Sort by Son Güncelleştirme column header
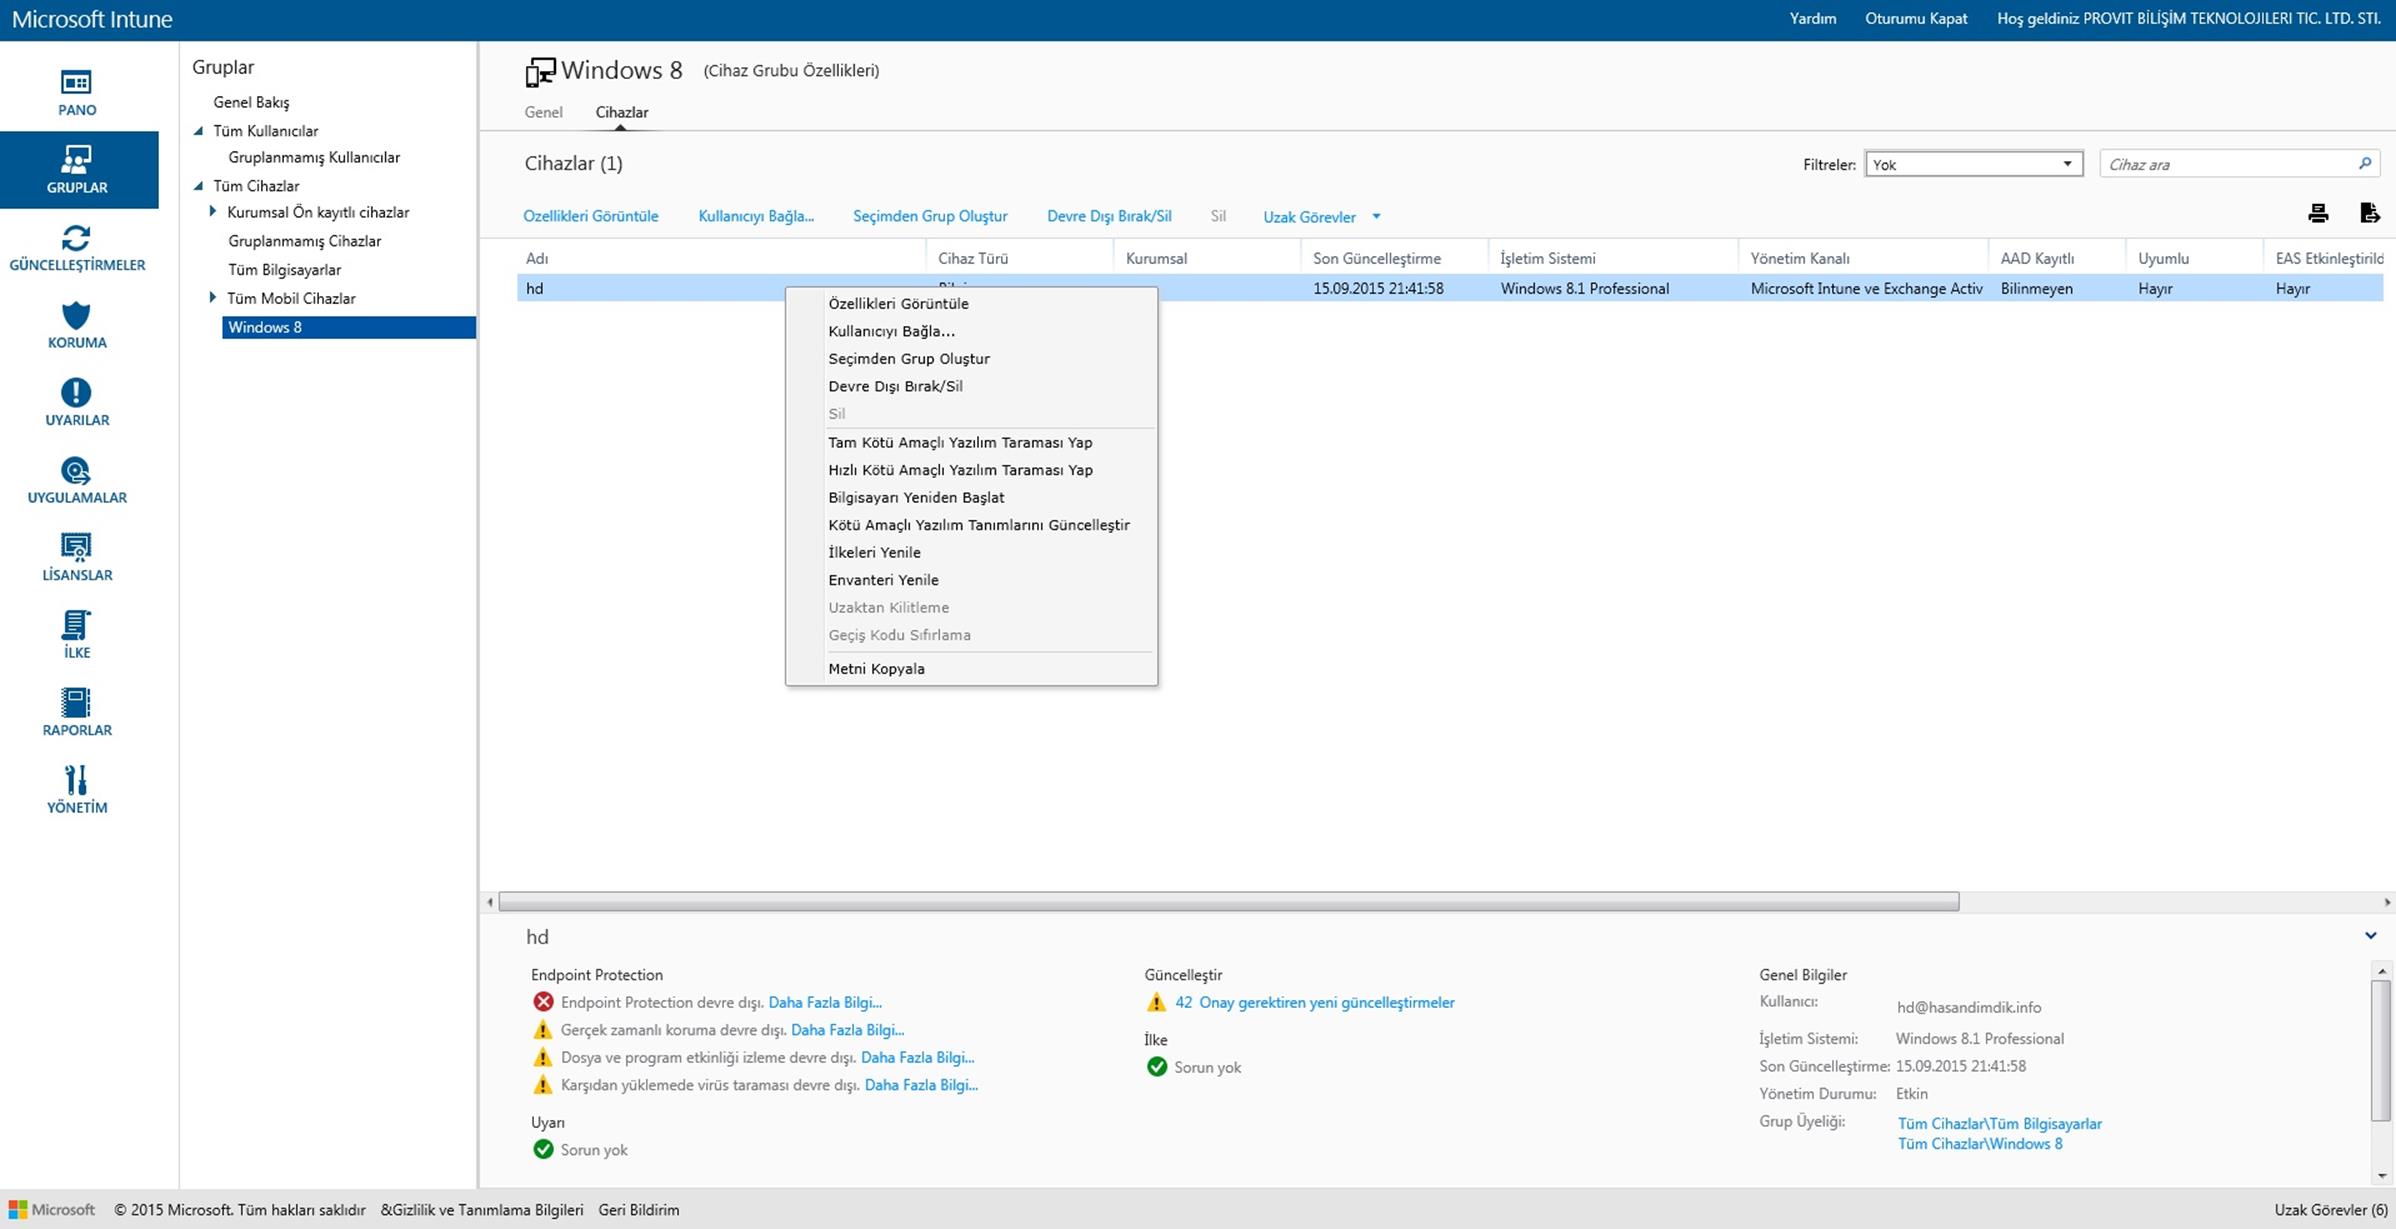The image size is (2396, 1229). click(1377, 258)
